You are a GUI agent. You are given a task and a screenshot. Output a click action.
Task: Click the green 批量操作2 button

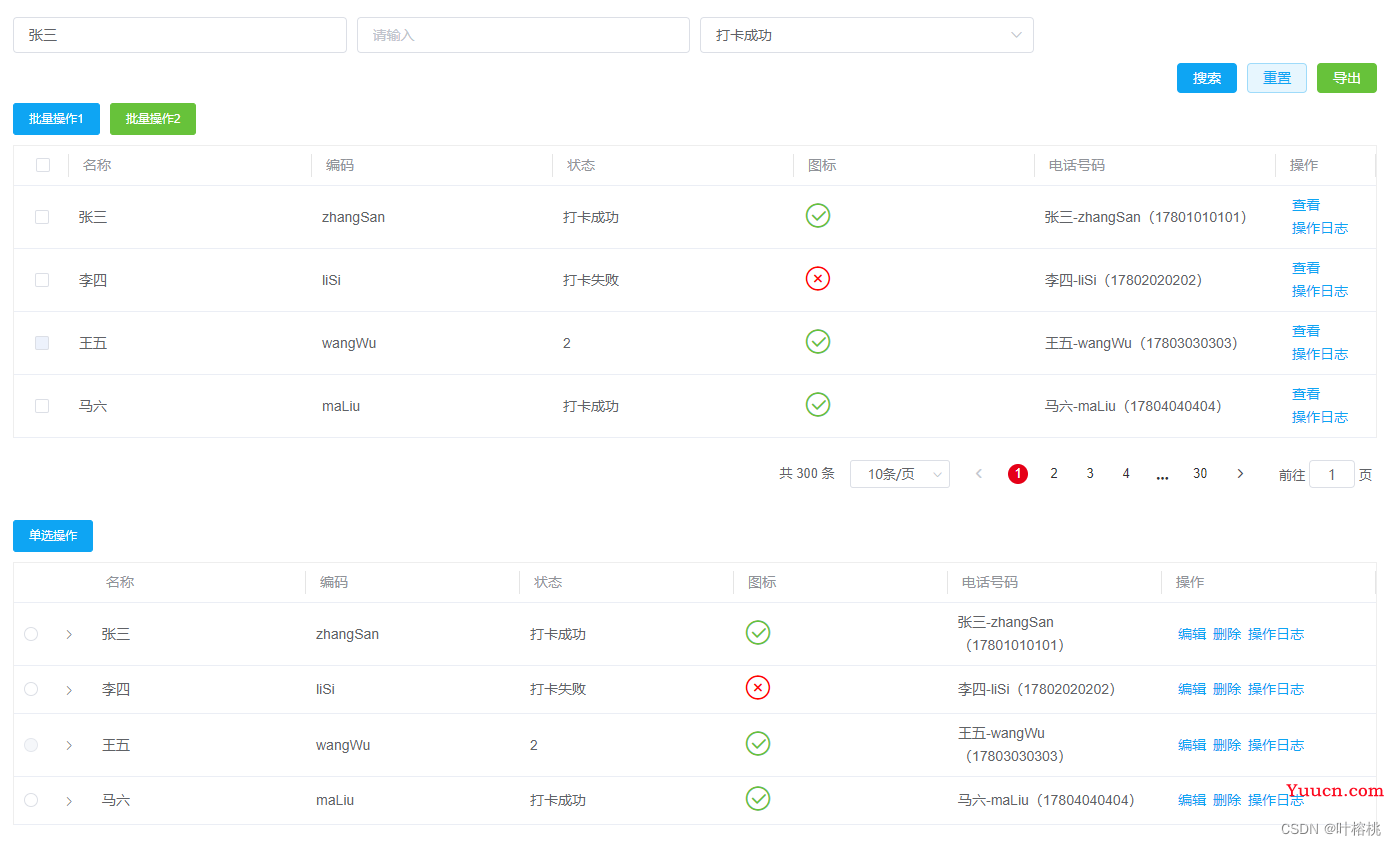(153, 119)
